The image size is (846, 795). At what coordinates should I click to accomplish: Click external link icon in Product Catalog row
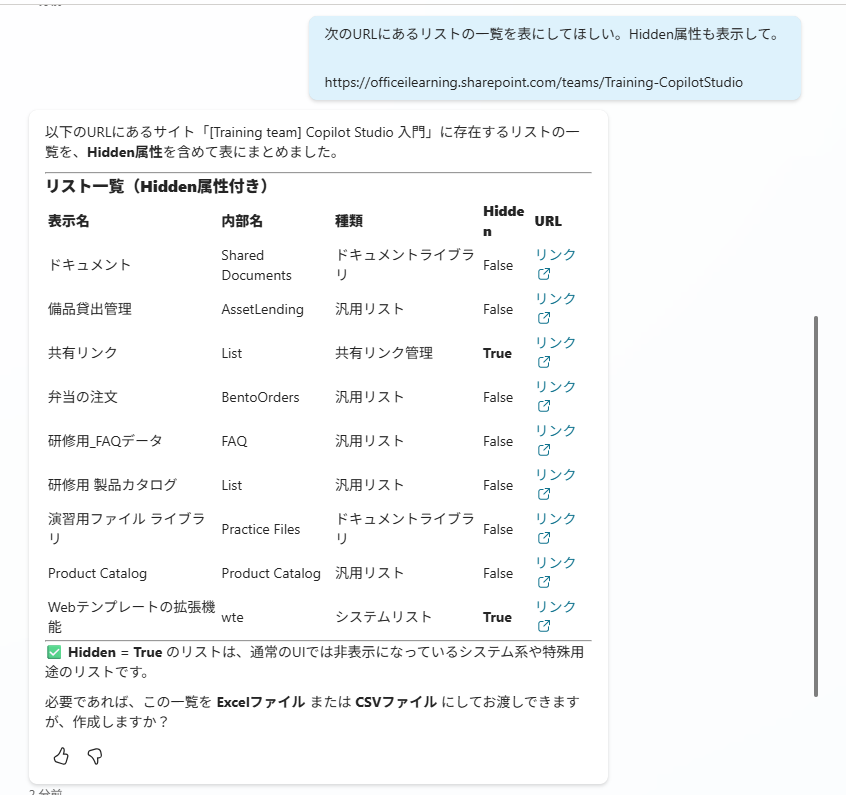coord(544,582)
